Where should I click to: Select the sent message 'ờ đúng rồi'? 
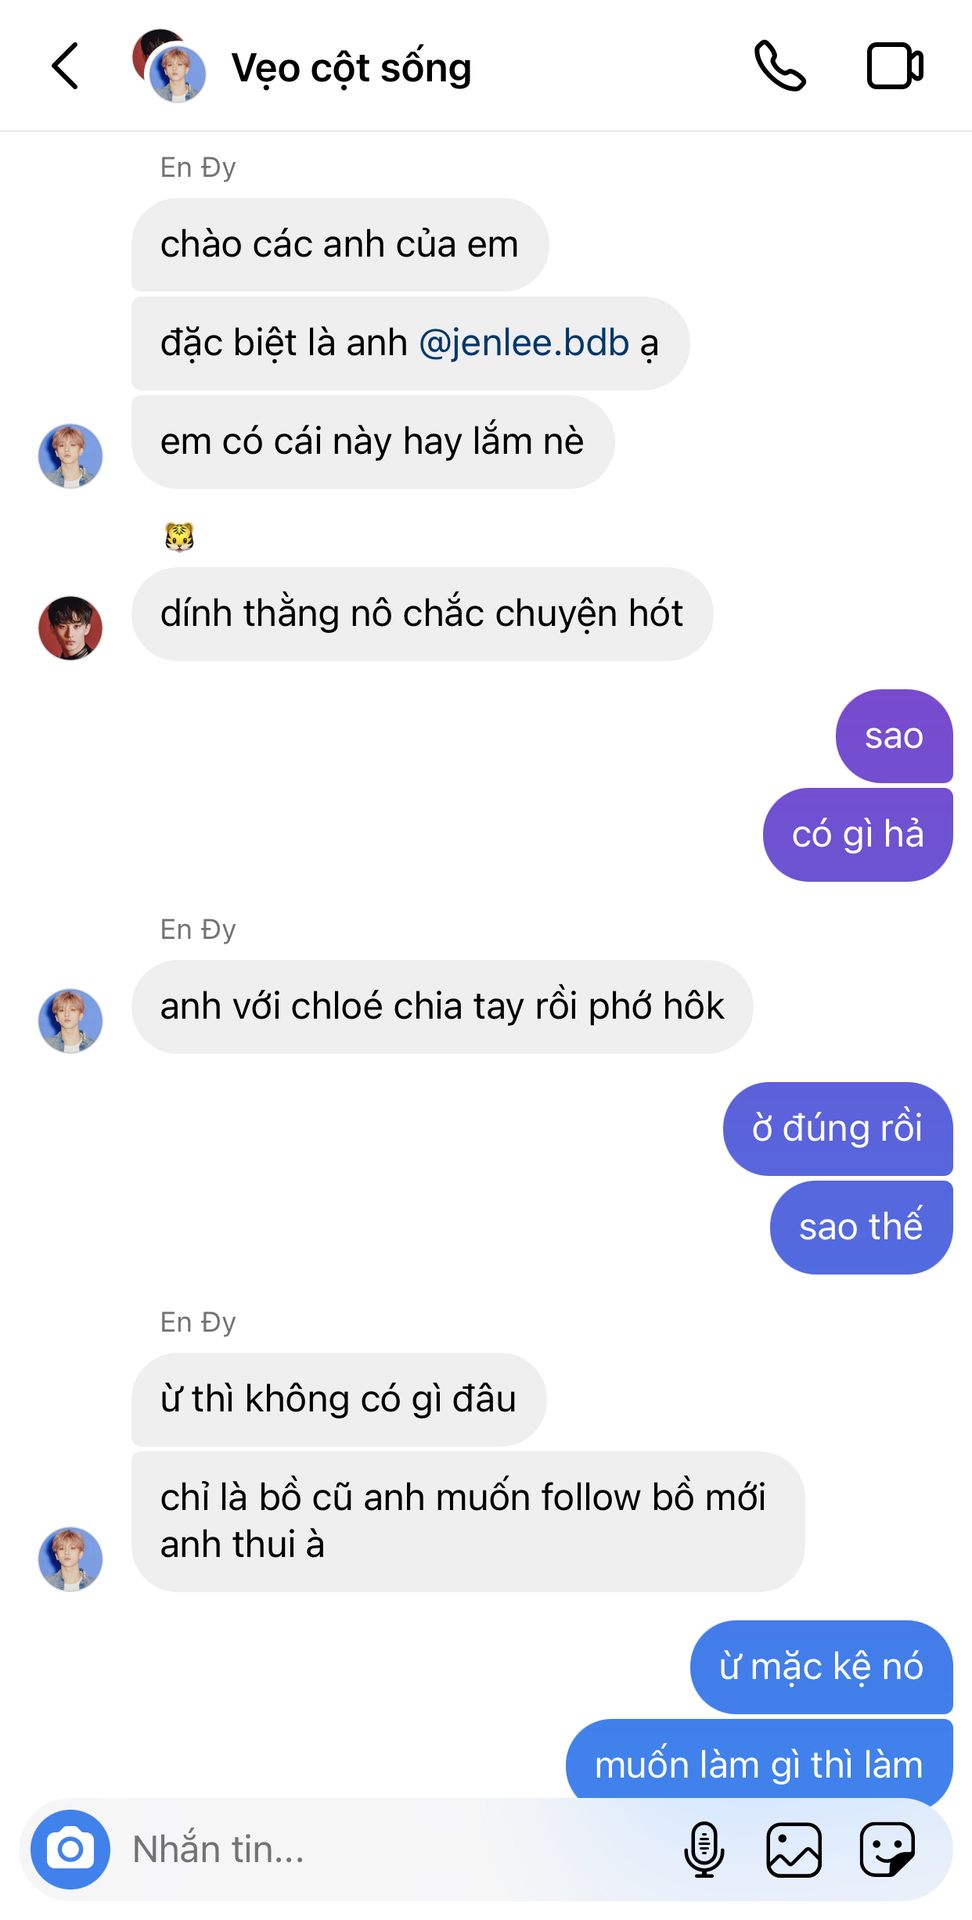click(x=838, y=1129)
